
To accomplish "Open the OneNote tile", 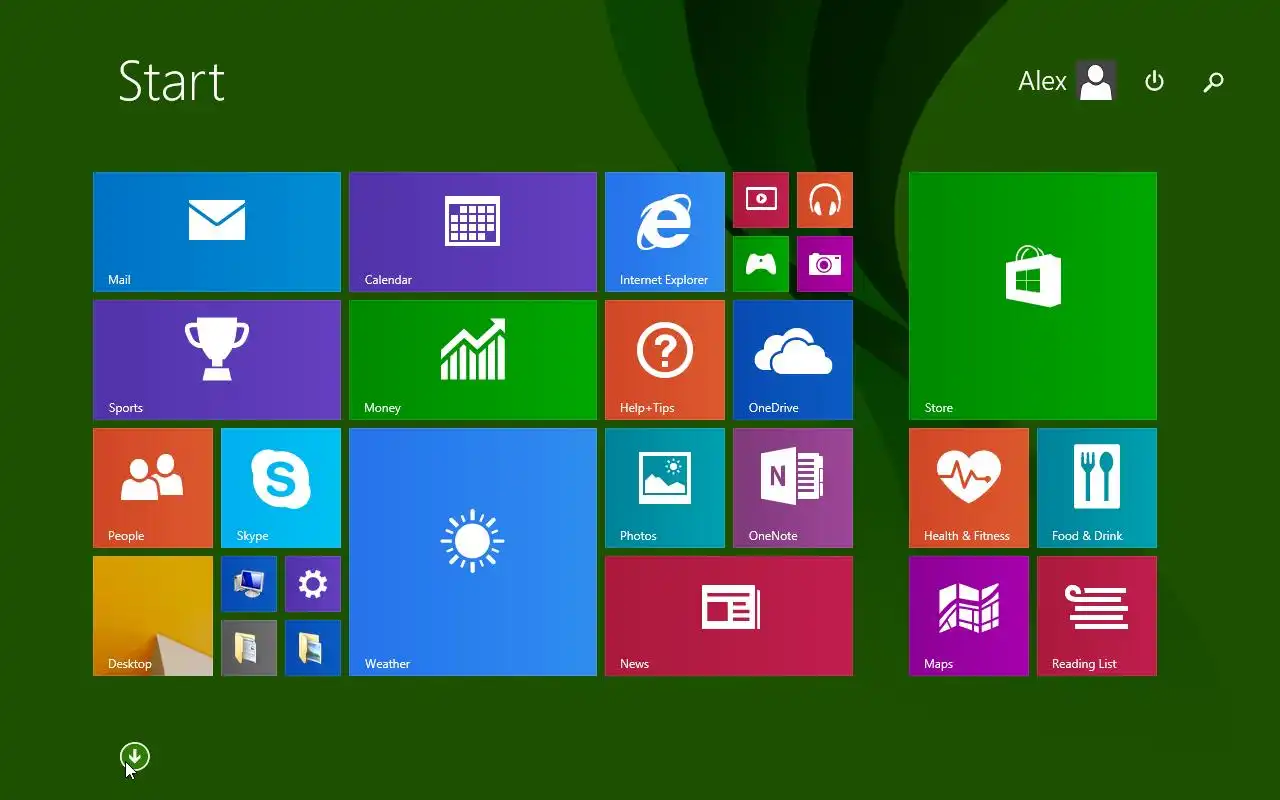I will click(x=793, y=488).
